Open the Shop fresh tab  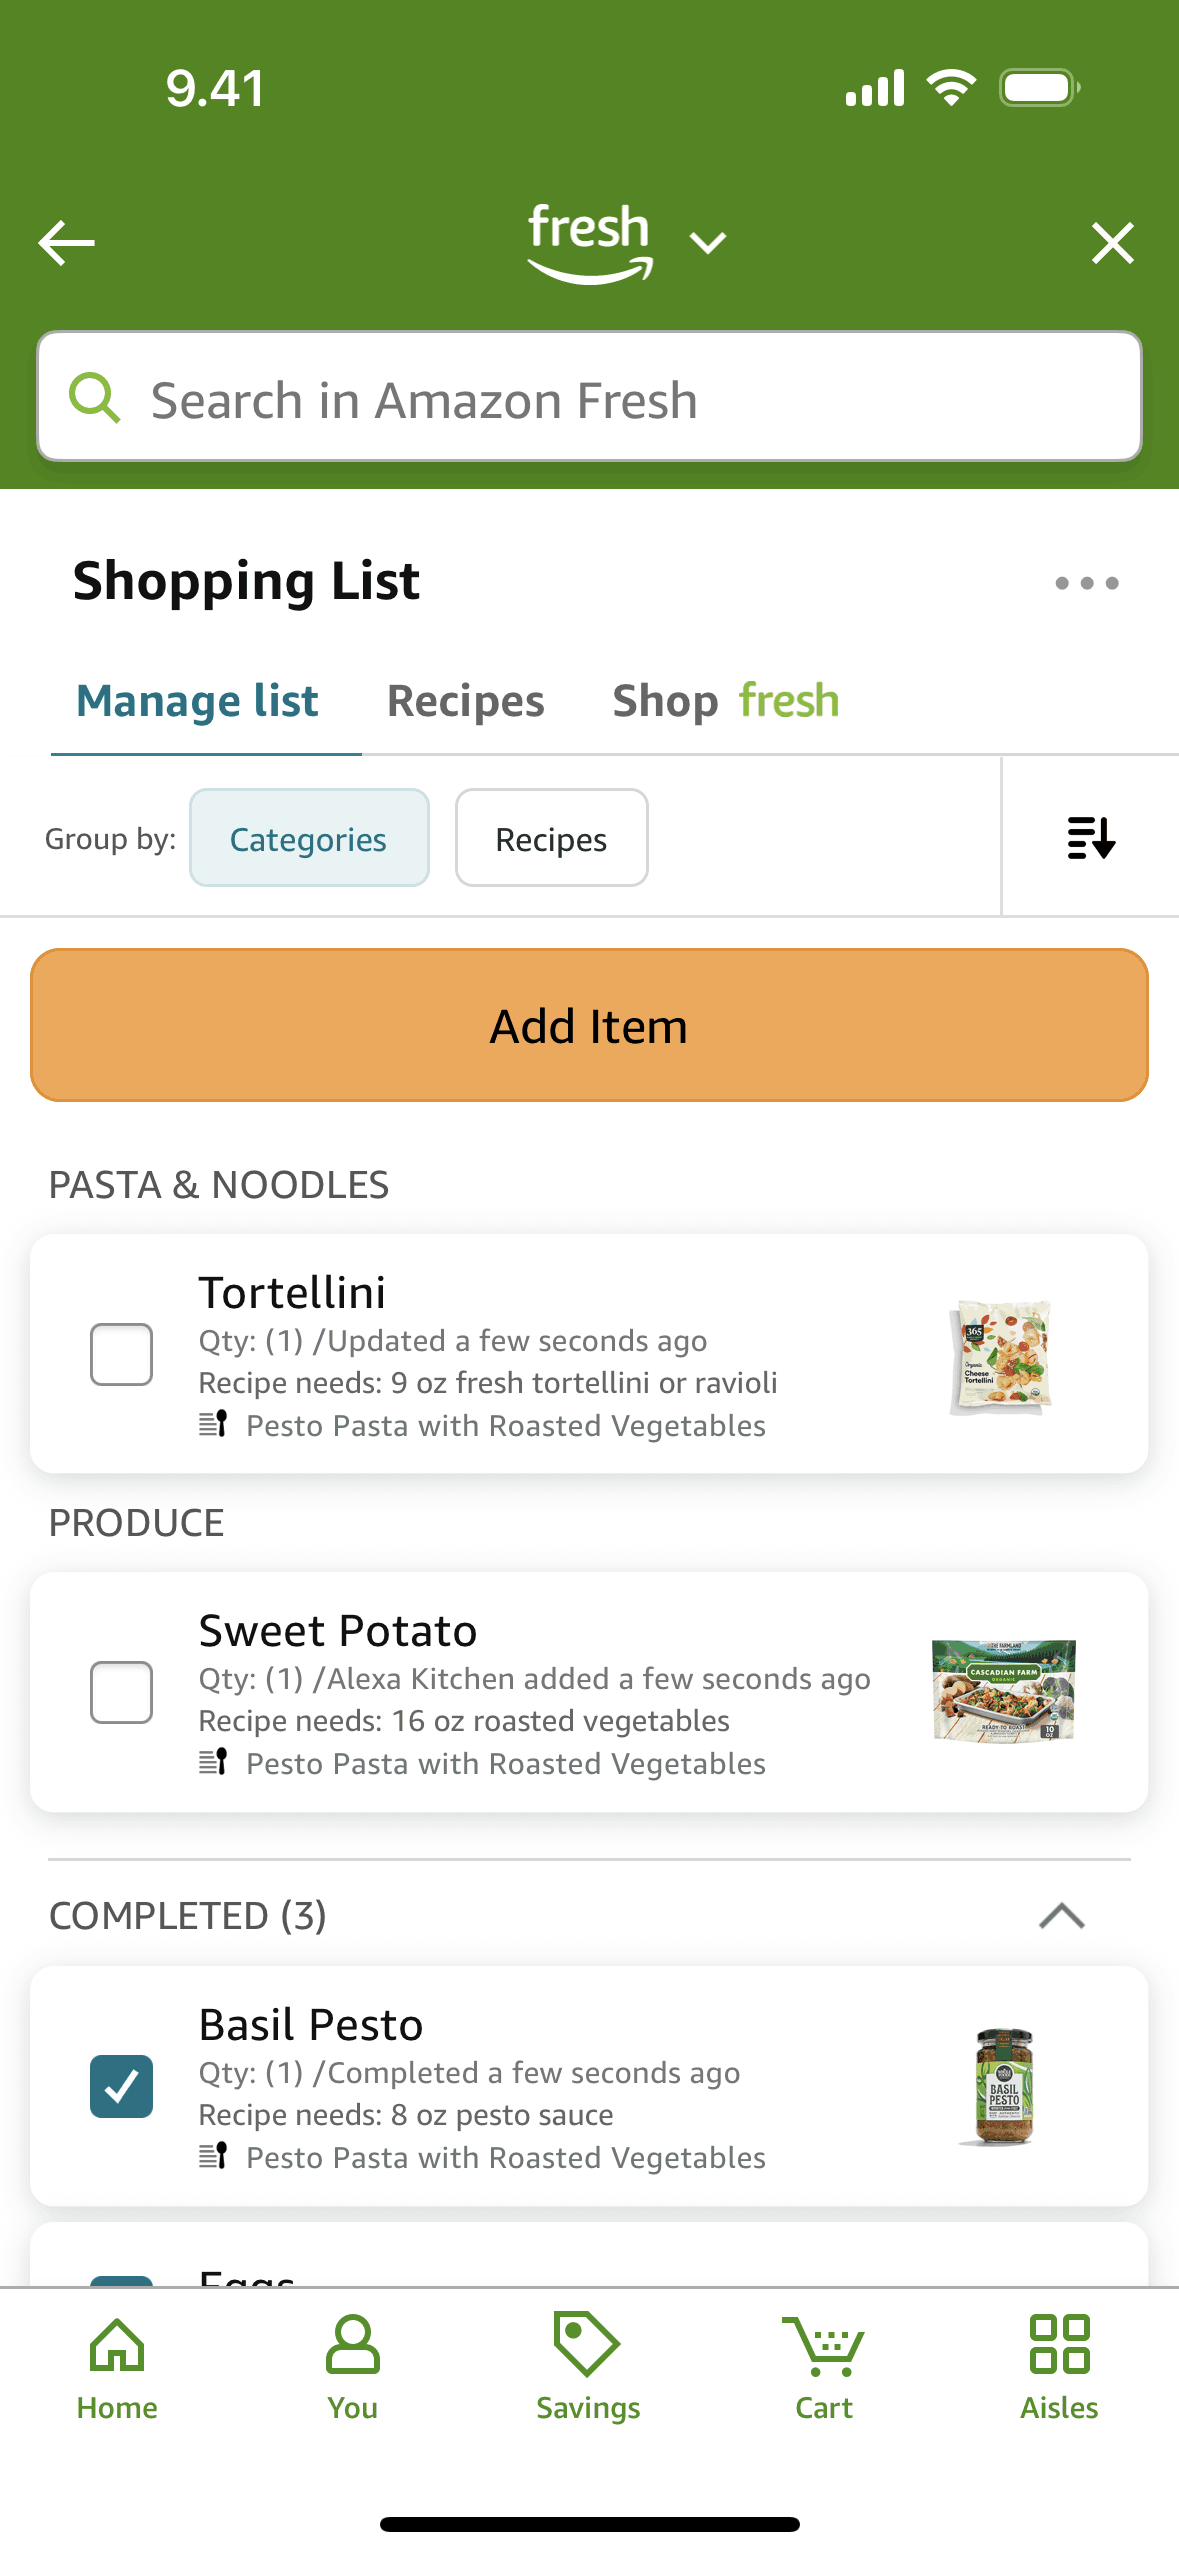[x=725, y=701]
